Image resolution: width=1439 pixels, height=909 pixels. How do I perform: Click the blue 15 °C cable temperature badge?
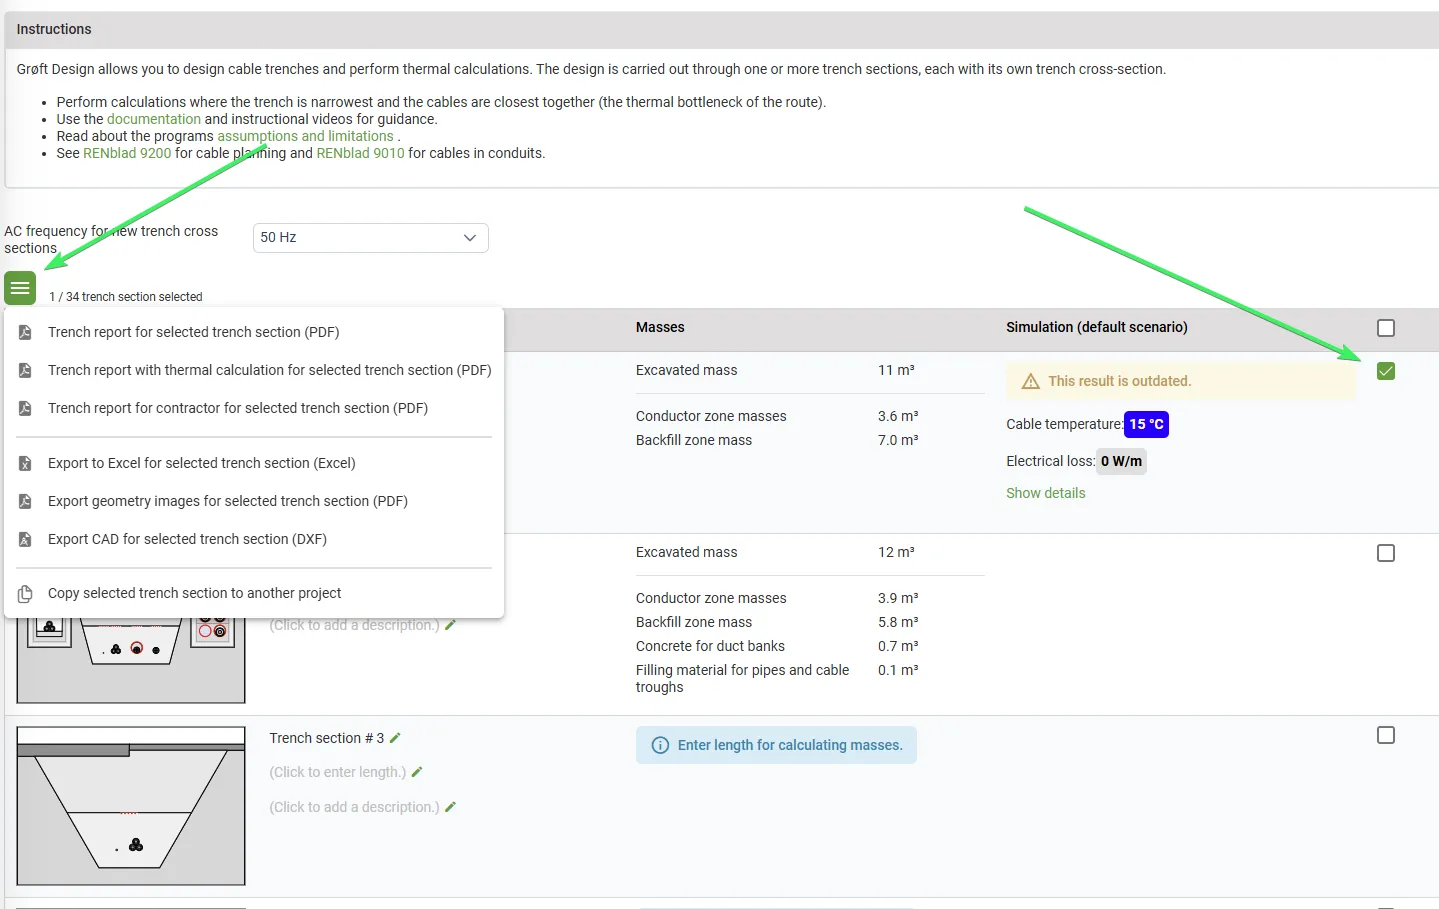click(x=1146, y=424)
